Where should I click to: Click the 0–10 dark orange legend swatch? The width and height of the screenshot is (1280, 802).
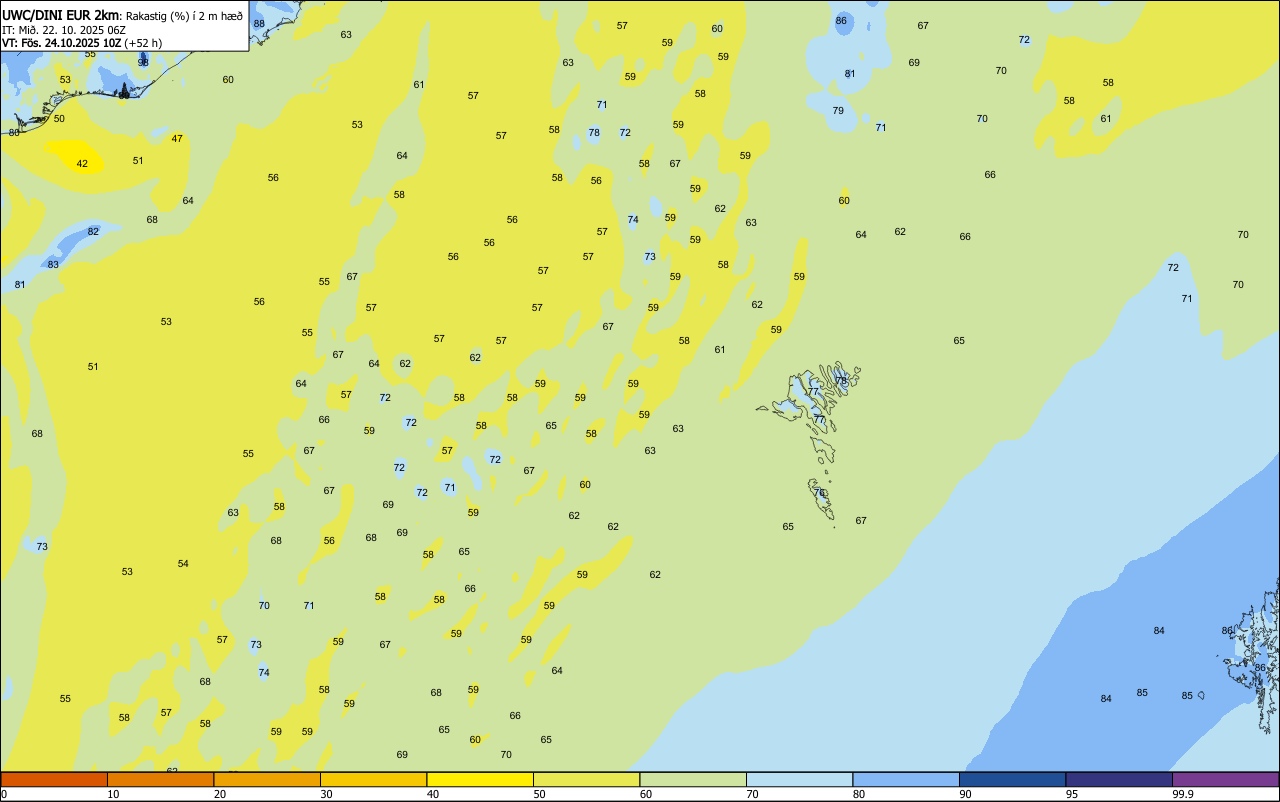click(54, 779)
